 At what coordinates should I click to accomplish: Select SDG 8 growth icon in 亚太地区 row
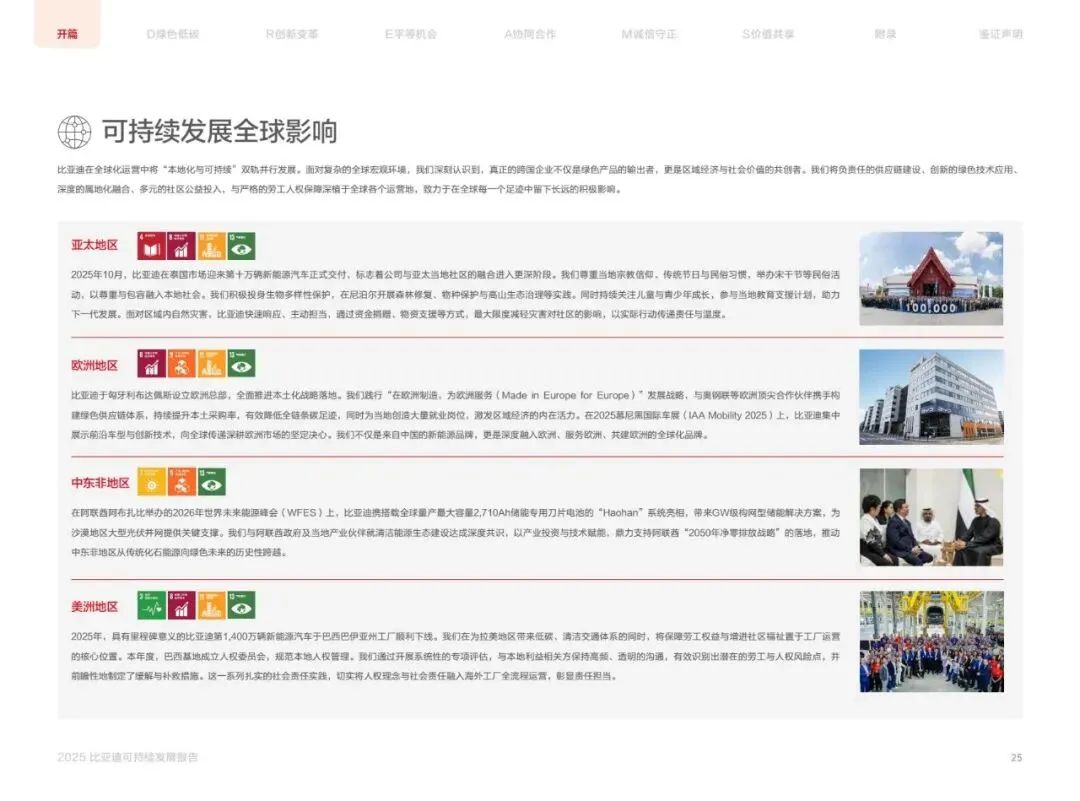click(181, 246)
